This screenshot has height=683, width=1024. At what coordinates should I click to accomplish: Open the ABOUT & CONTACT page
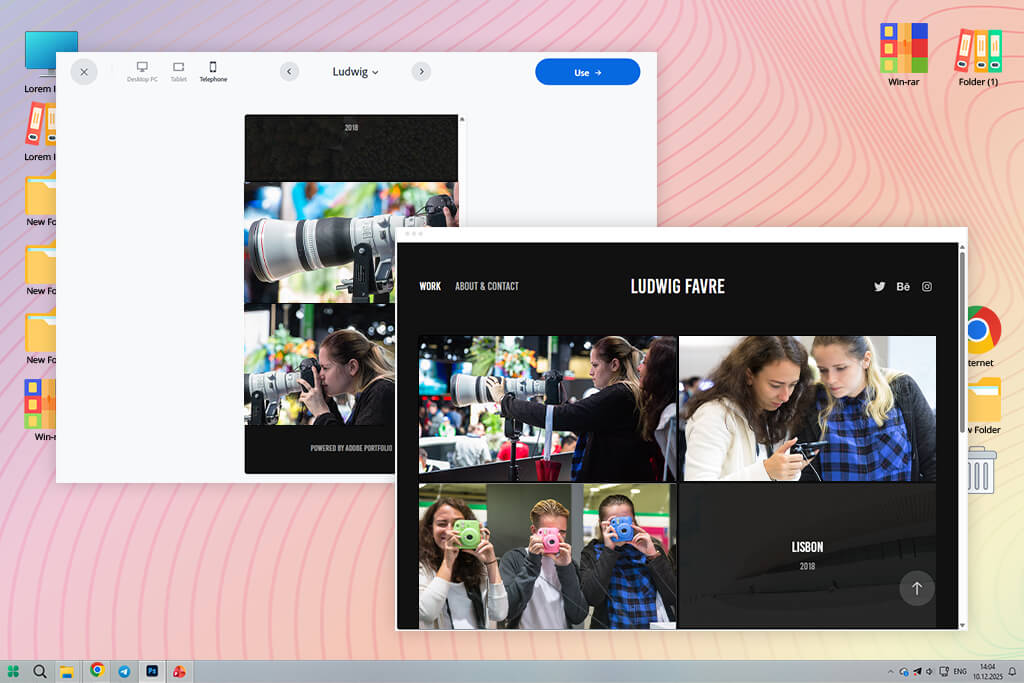click(x=487, y=286)
